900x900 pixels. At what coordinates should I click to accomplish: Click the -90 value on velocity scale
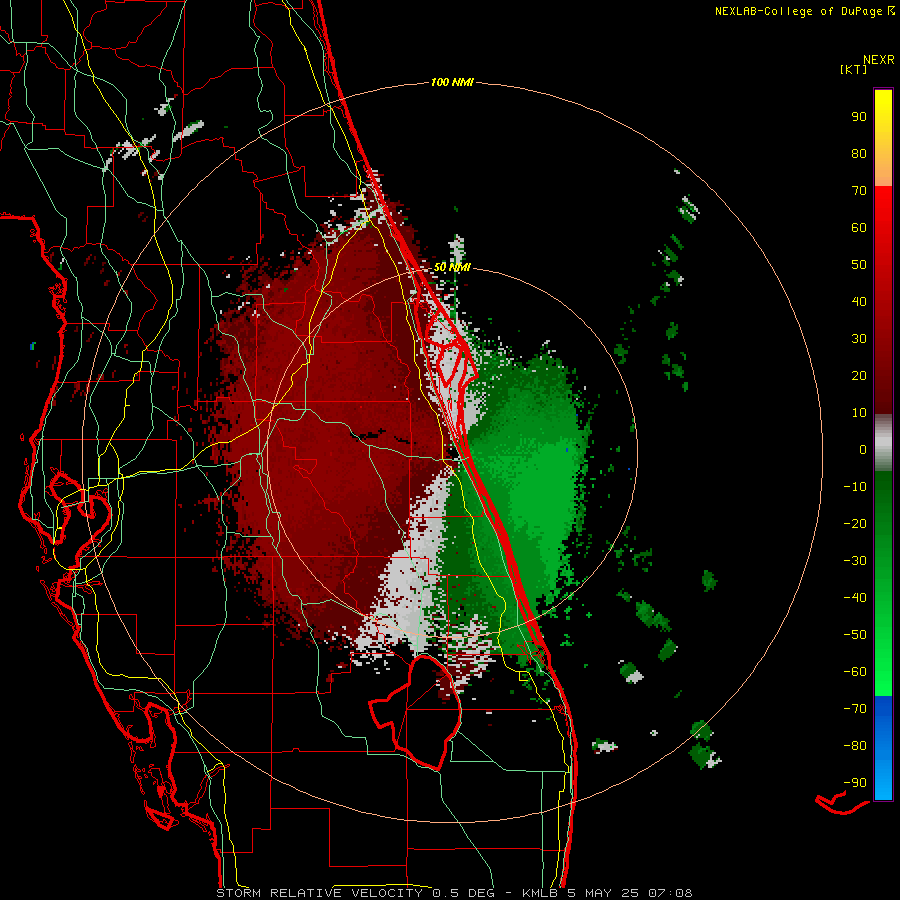click(x=855, y=783)
